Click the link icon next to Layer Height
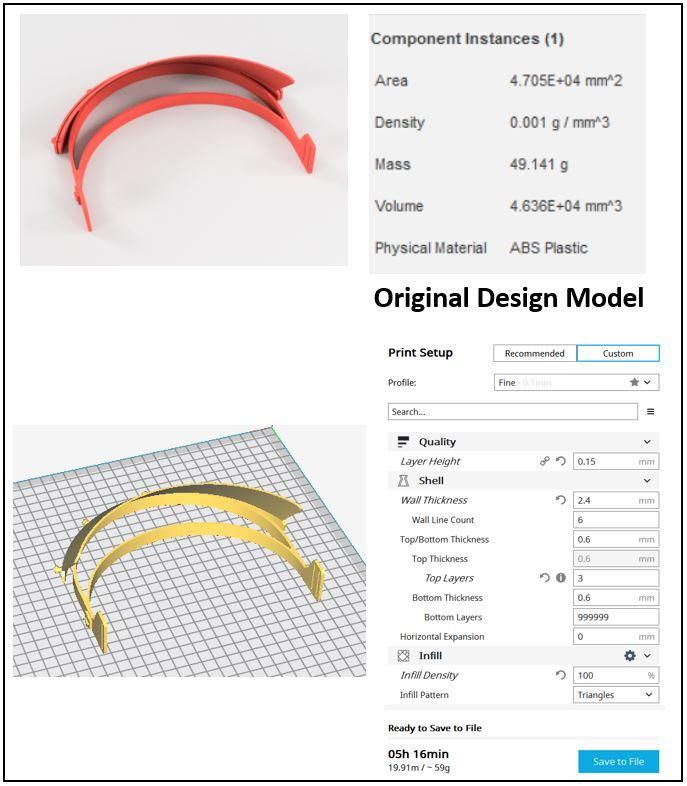Image resolution: width=687 pixels, height=786 pixels. (x=545, y=461)
